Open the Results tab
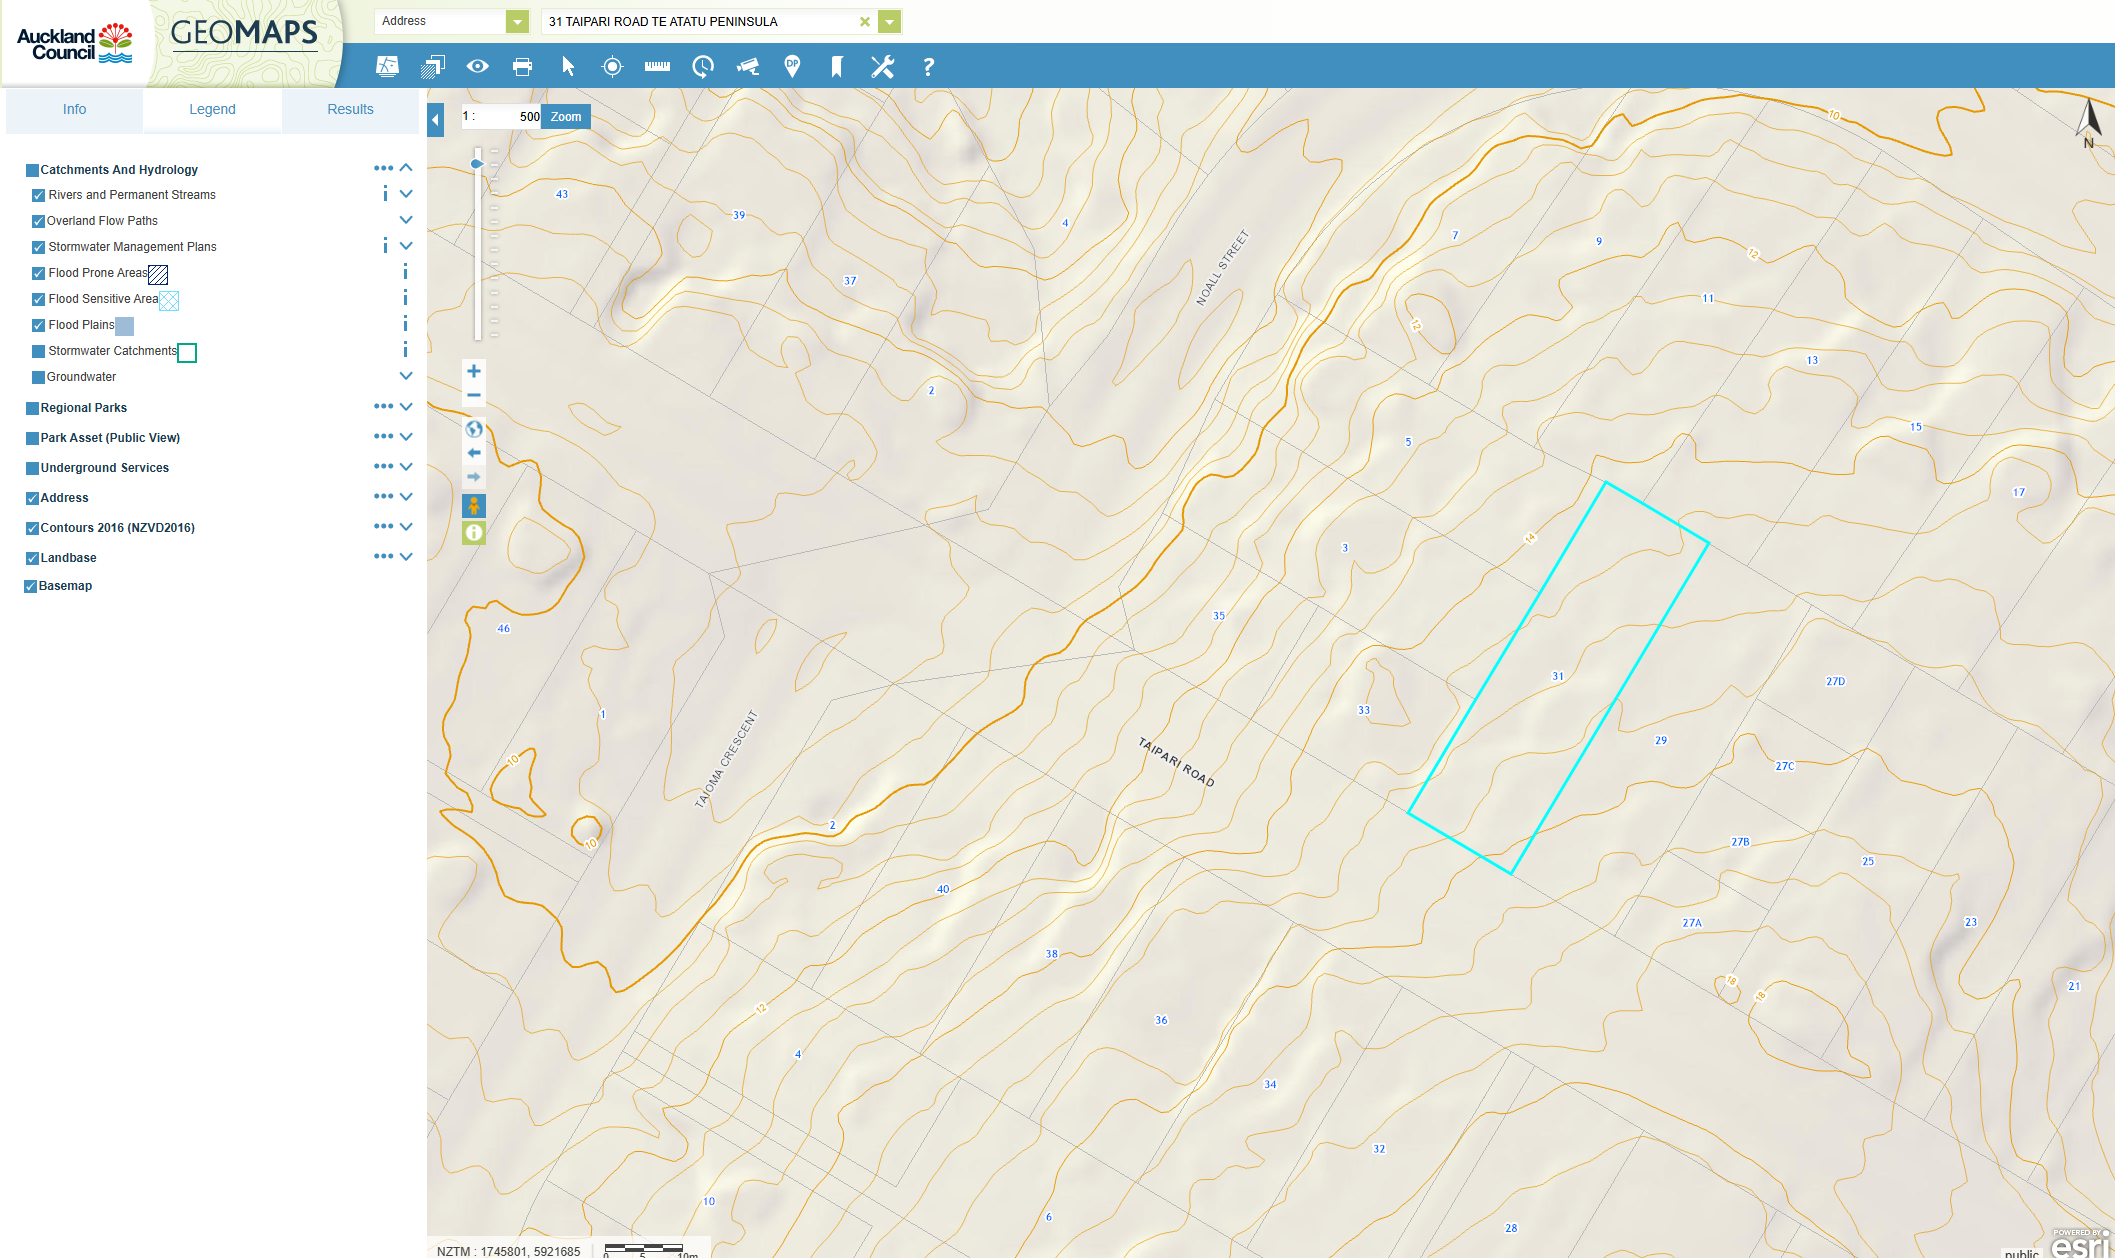2115x1258 pixels. coord(350,109)
